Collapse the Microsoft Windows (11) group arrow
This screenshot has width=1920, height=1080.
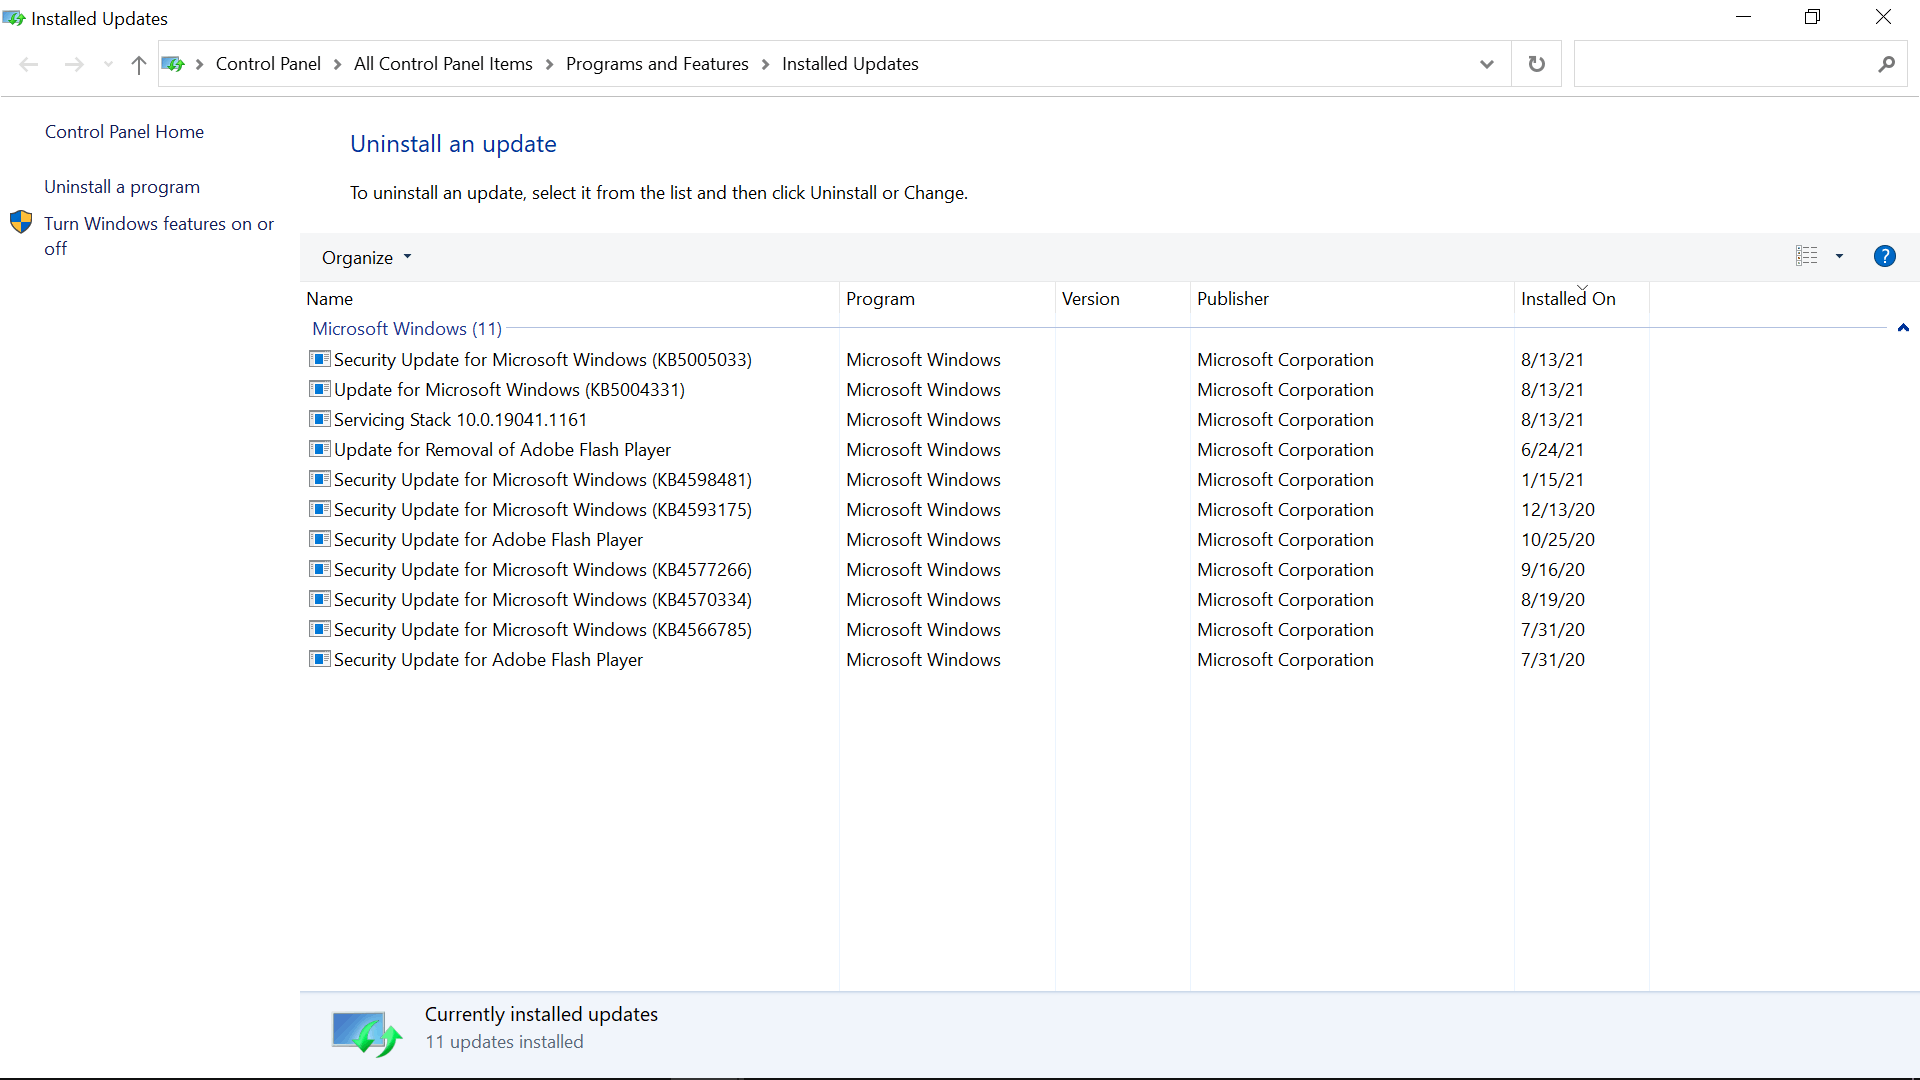[x=1903, y=328]
